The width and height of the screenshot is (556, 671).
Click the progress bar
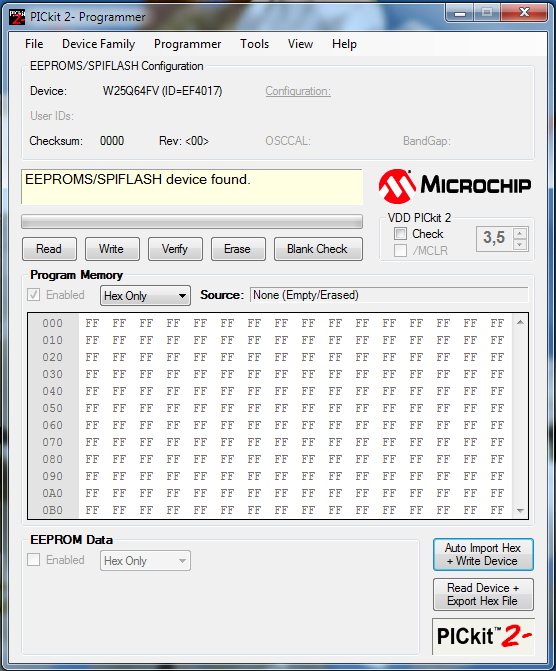click(192, 222)
